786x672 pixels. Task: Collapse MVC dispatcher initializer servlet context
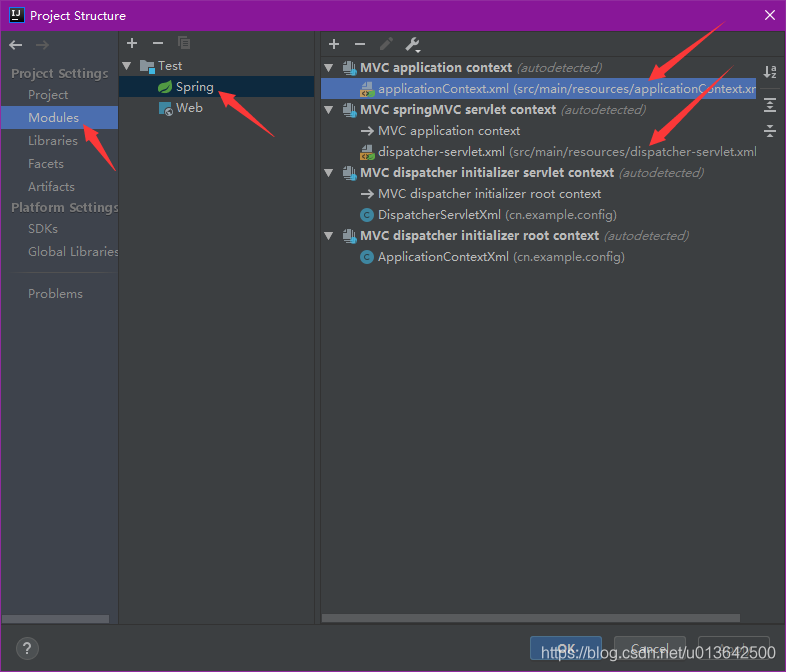click(x=329, y=173)
